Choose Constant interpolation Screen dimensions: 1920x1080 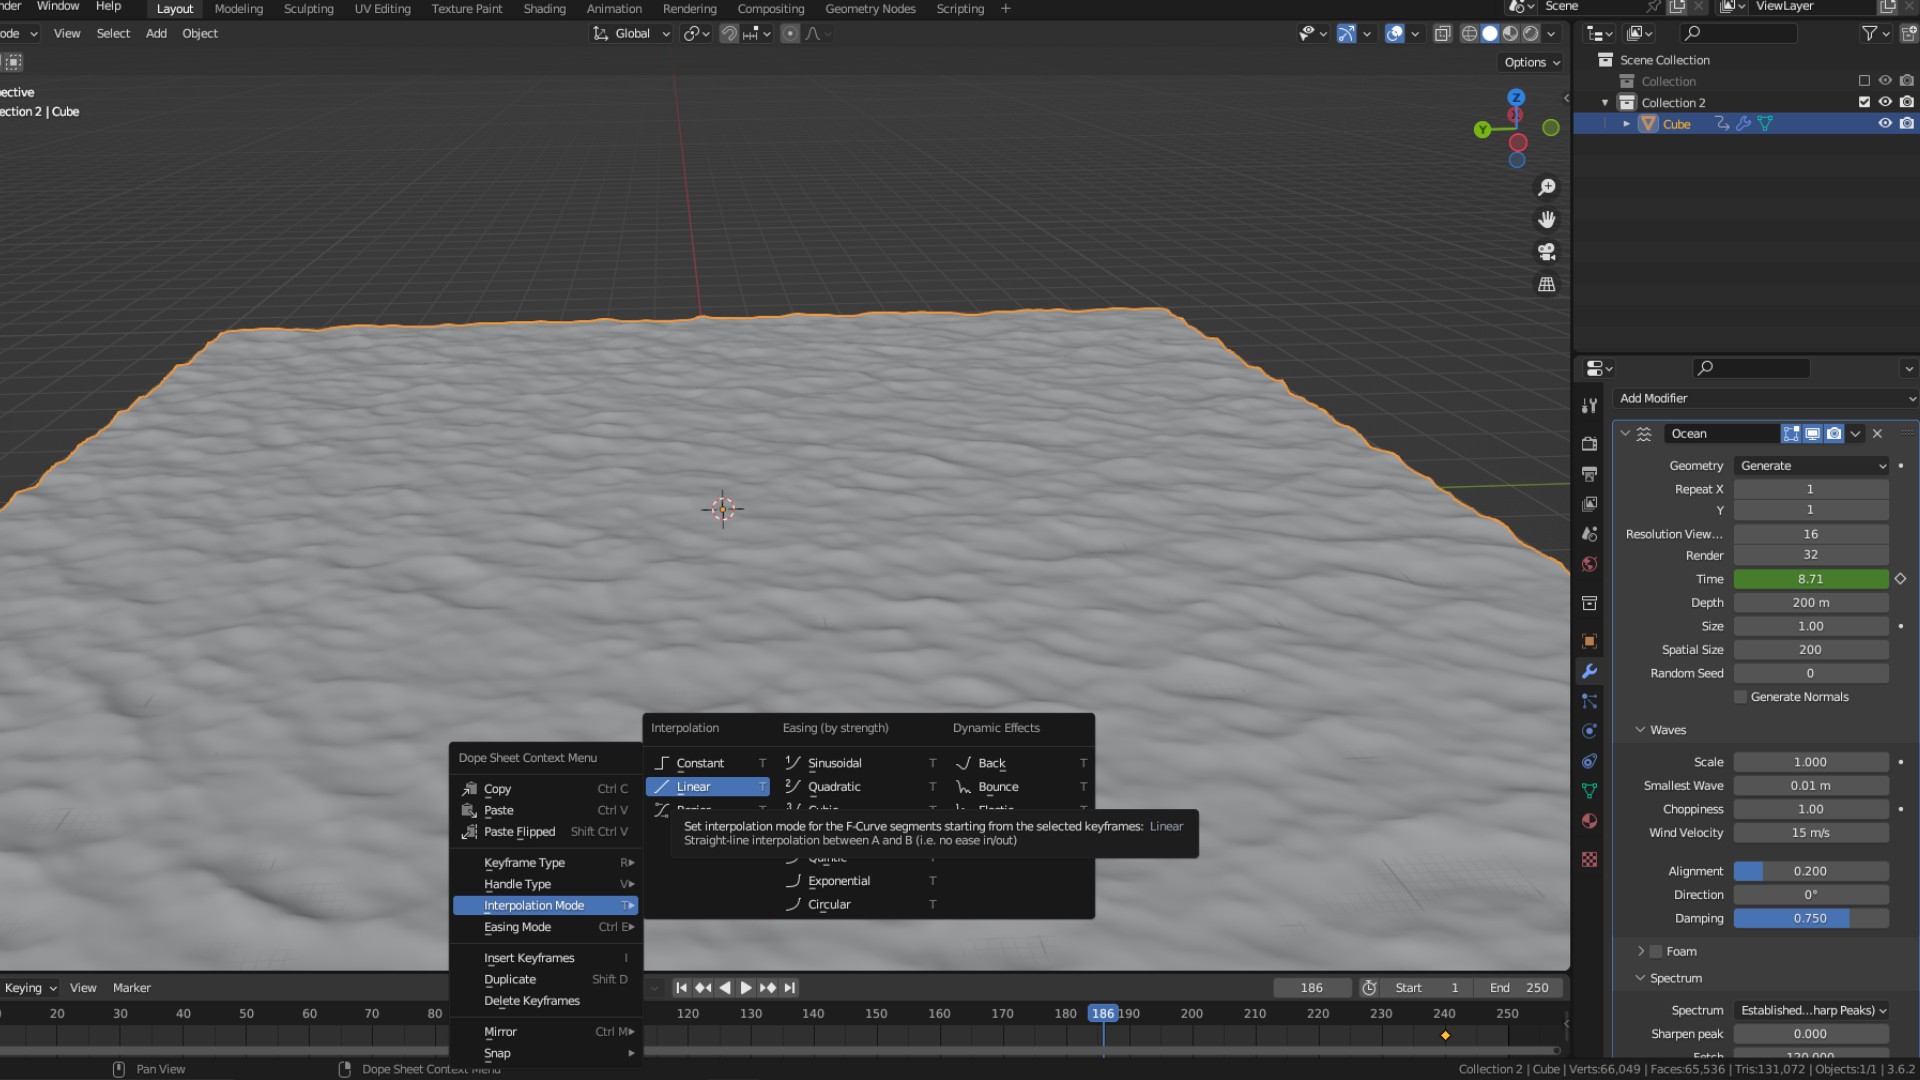click(x=700, y=763)
